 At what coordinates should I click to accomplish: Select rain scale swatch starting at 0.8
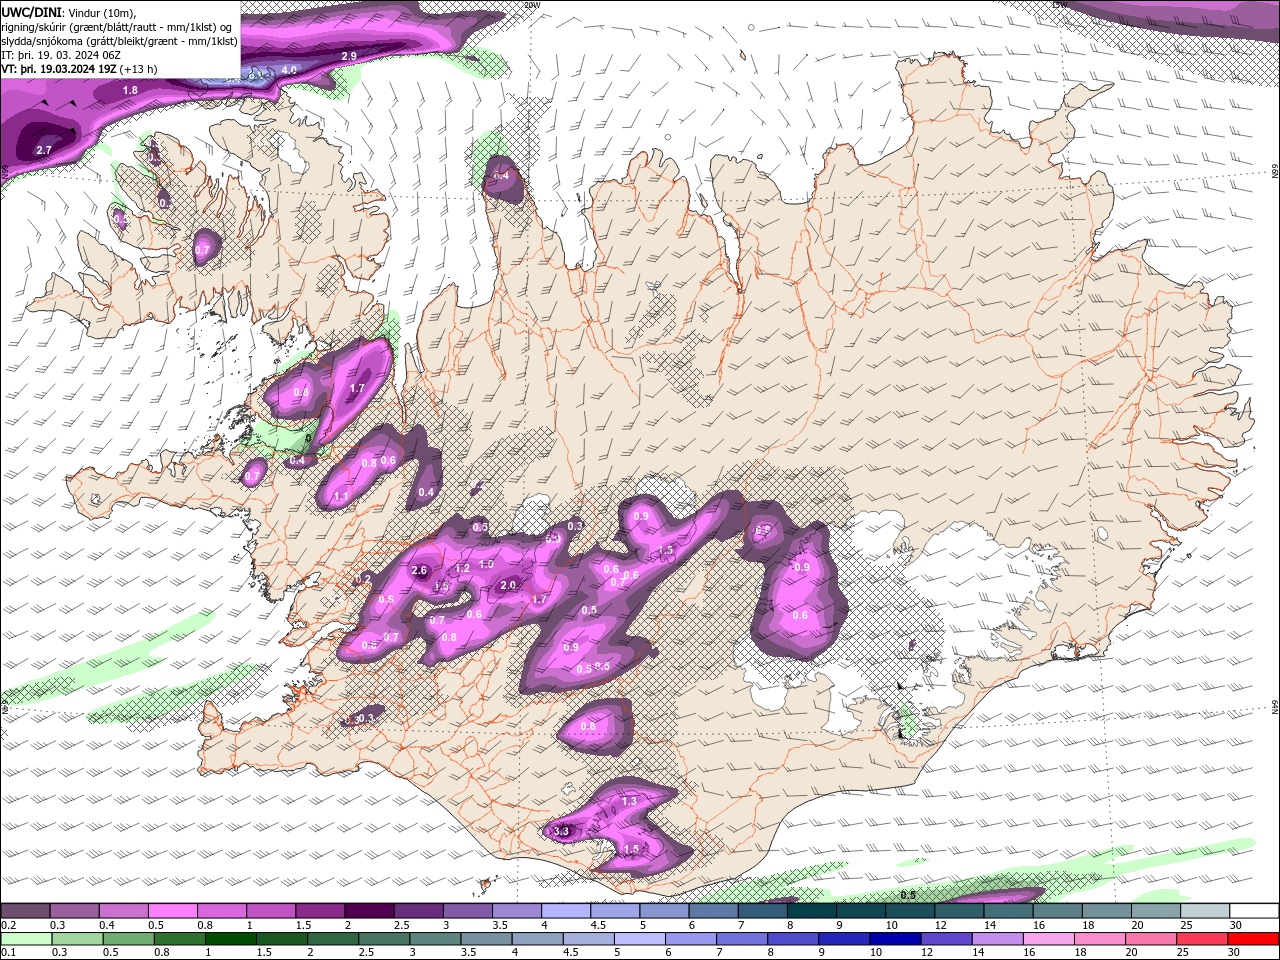pos(179,939)
